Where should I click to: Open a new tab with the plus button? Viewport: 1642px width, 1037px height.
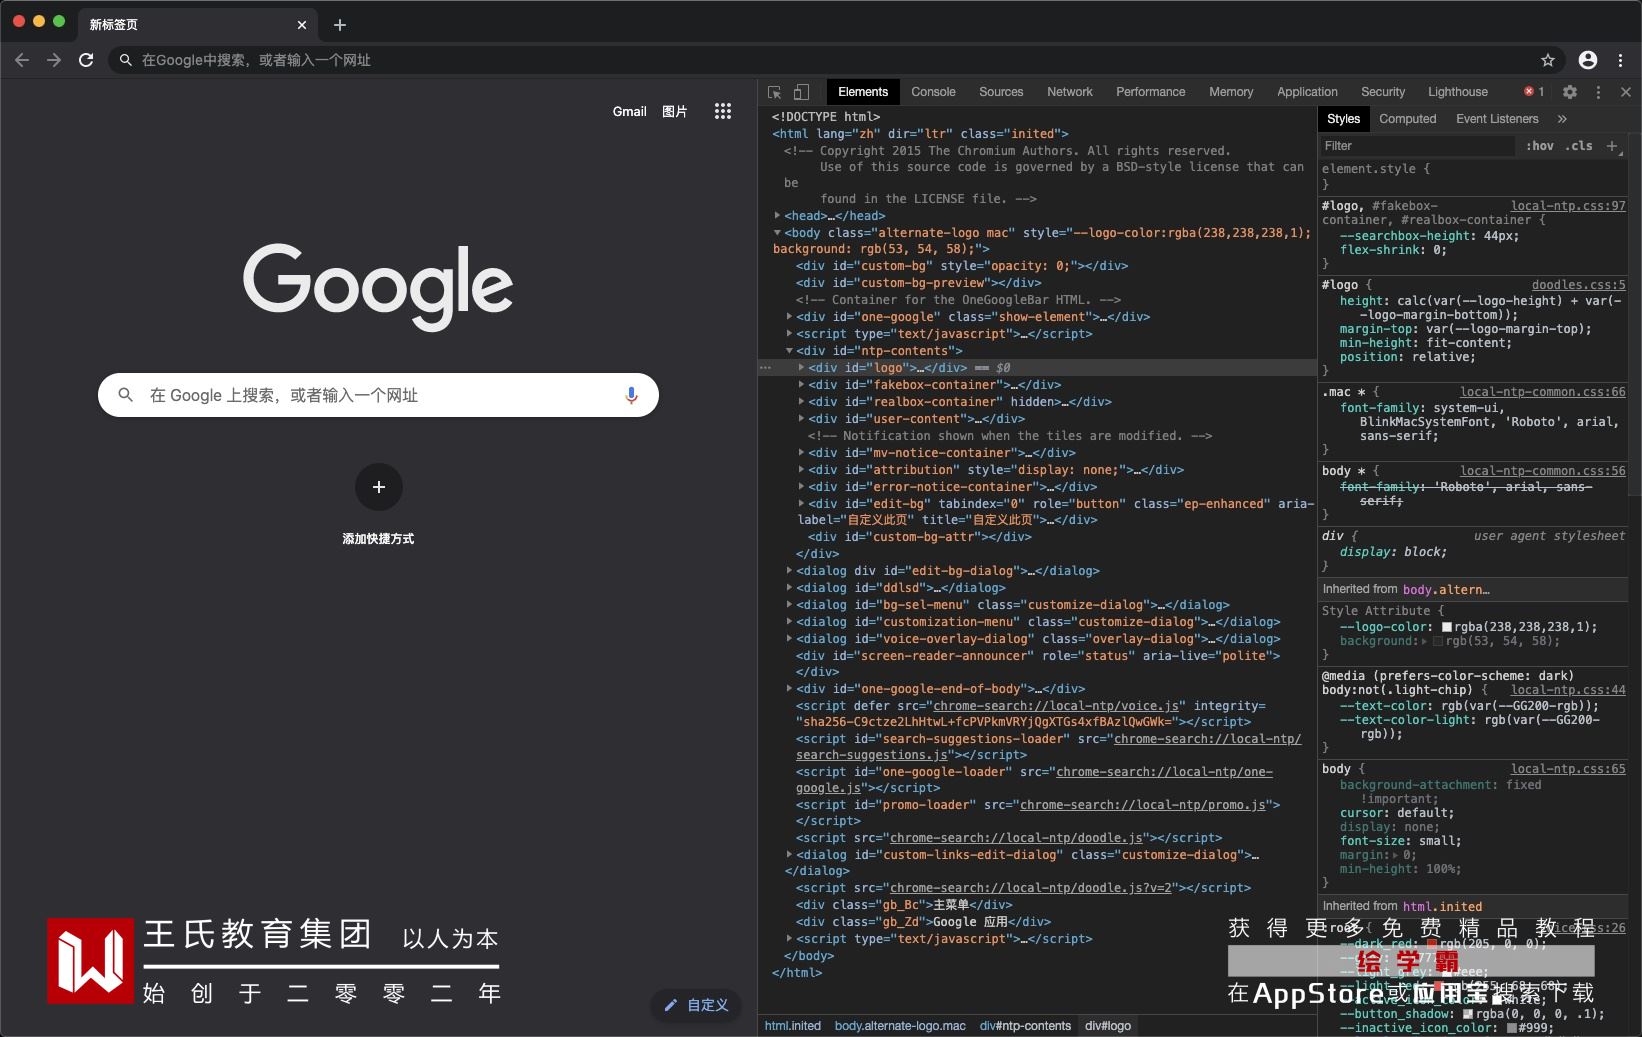pyautogui.click(x=340, y=25)
